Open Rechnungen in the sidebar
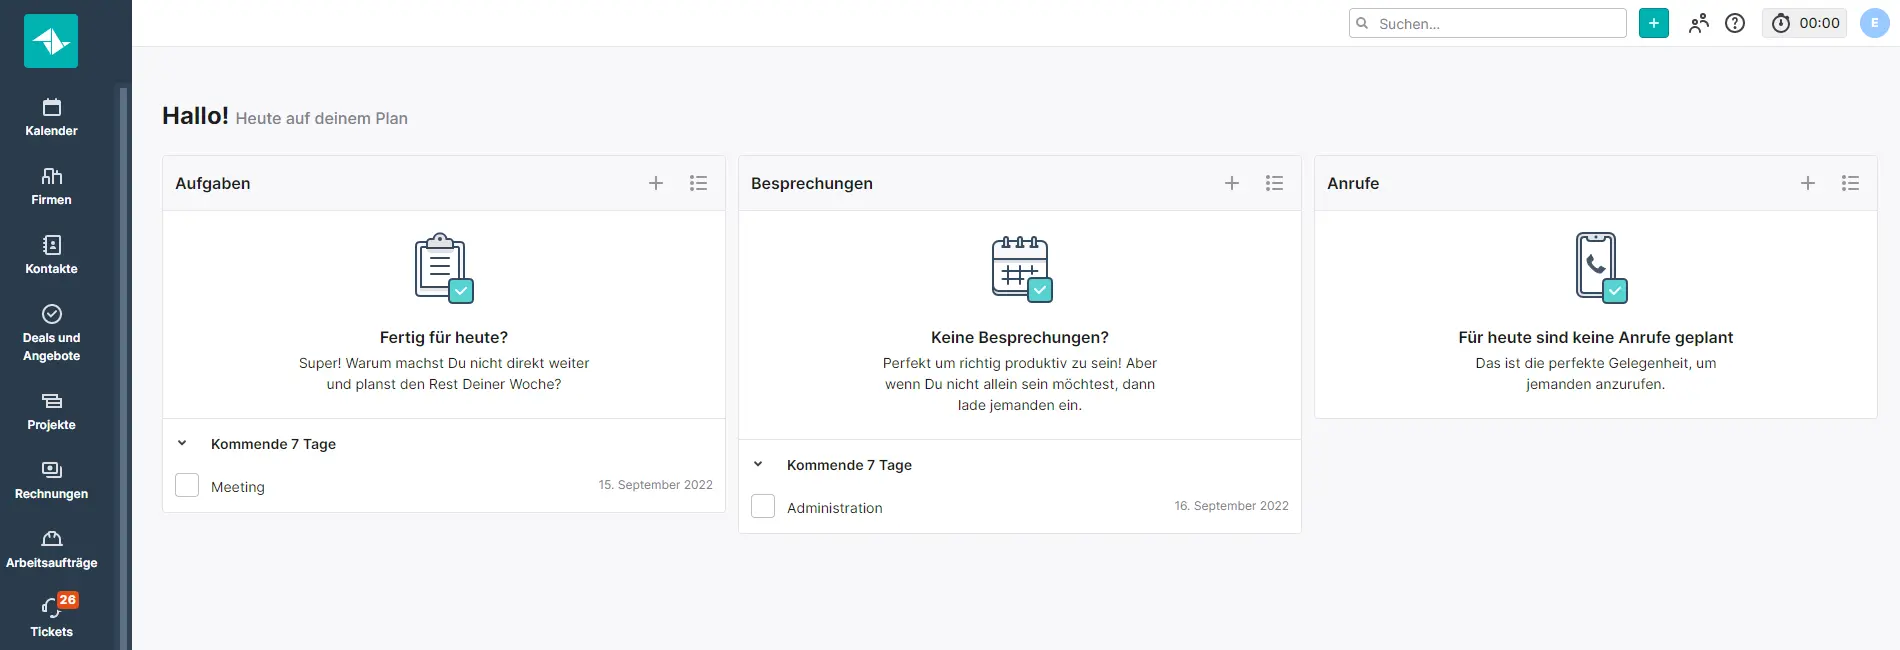The height and width of the screenshot is (650, 1900). [51, 480]
